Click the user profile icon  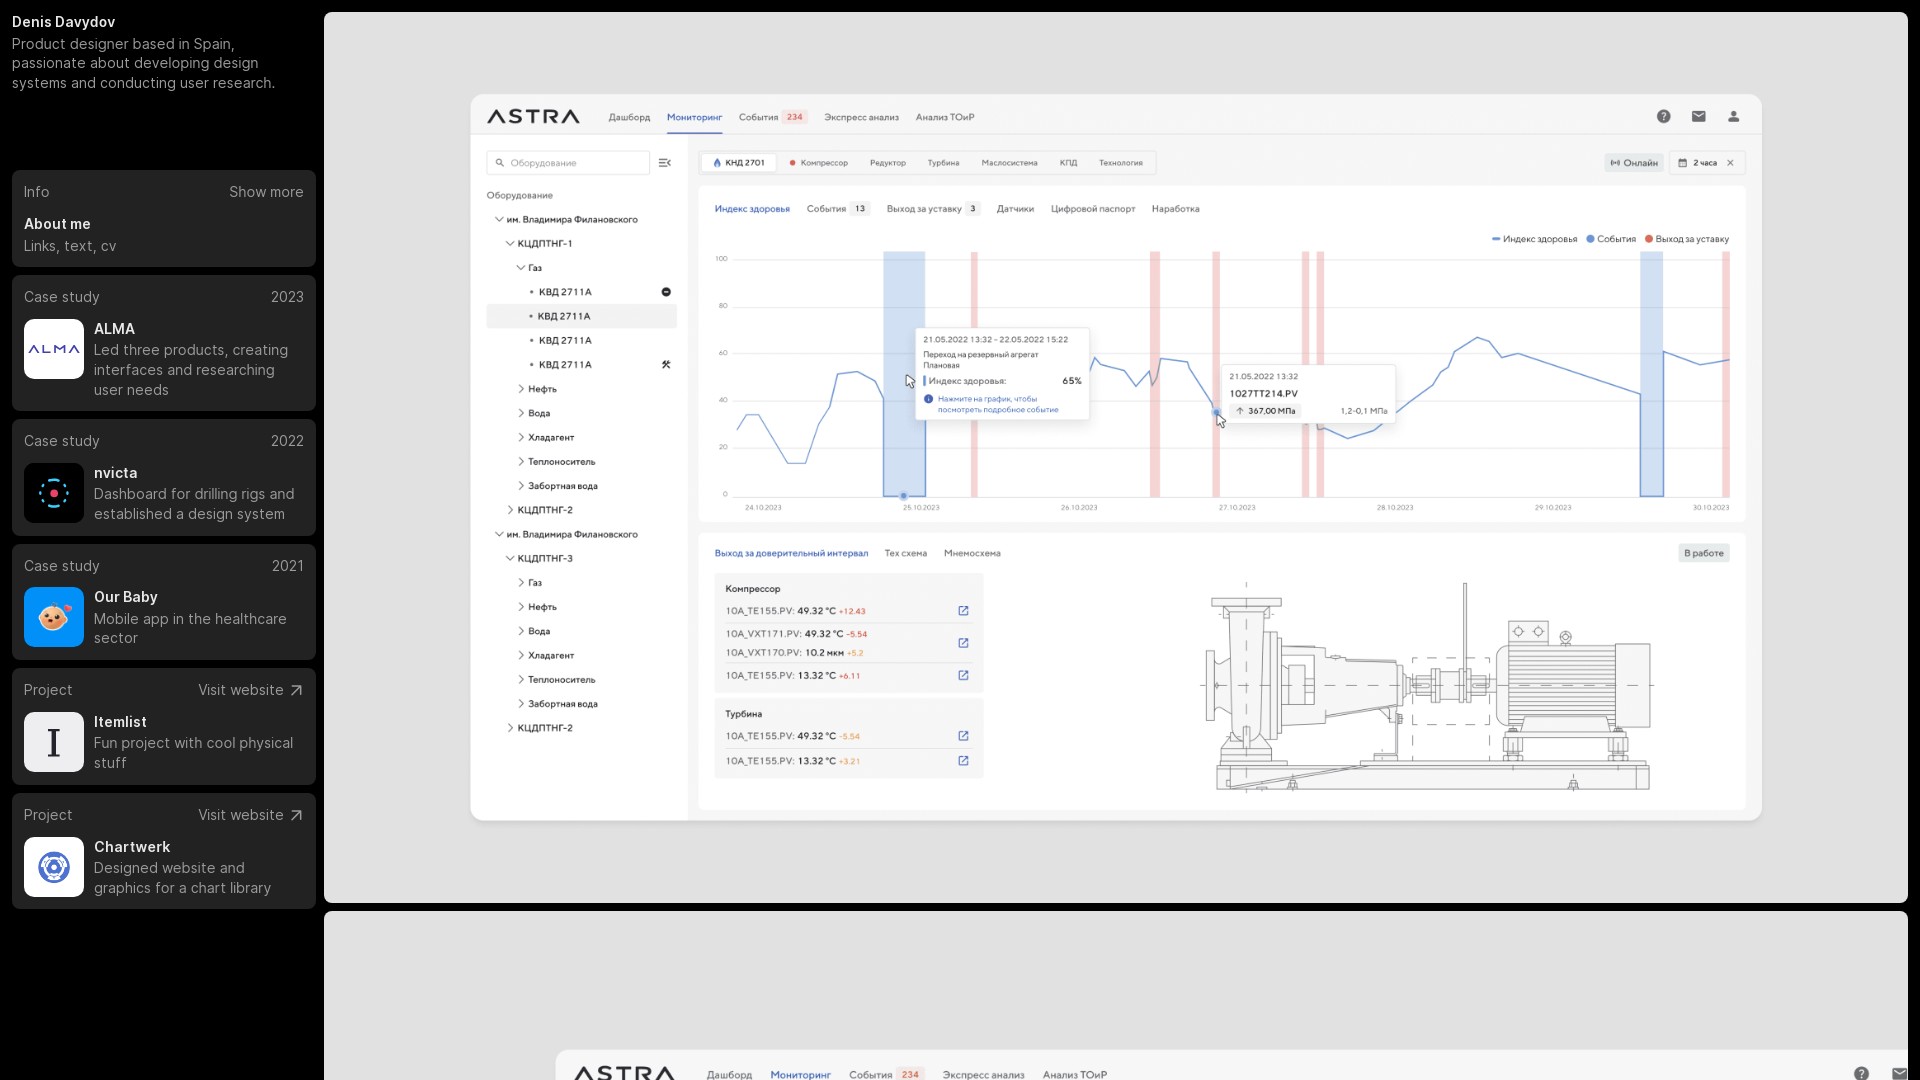(x=1733, y=117)
